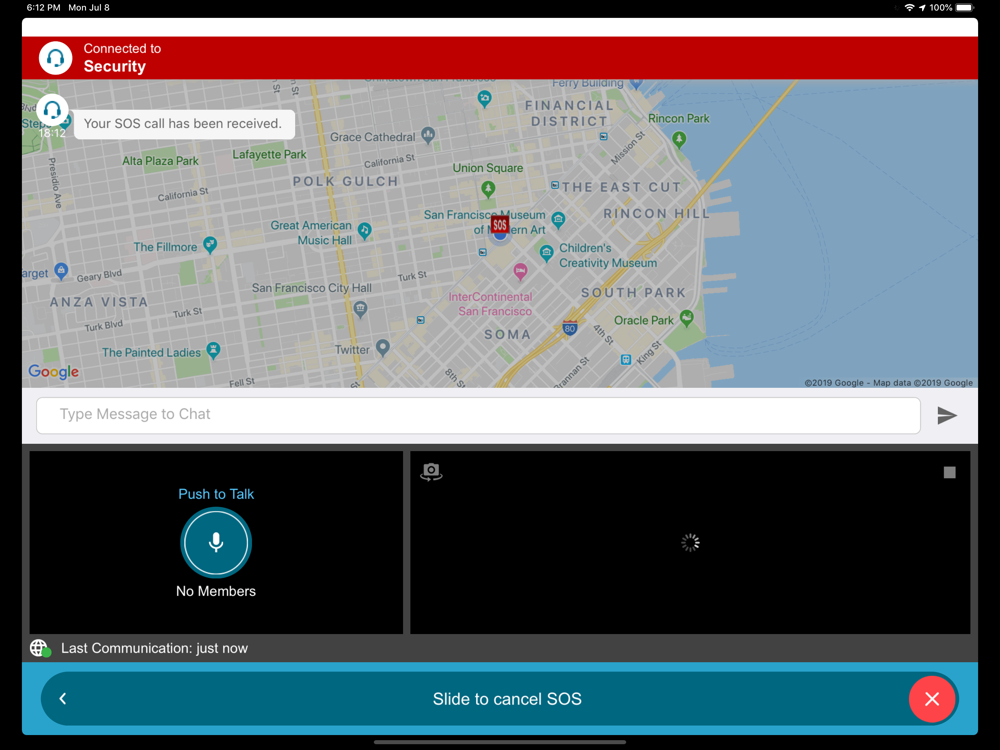The width and height of the screenshot is (1000, 750).
Task: Click the 'Connected to Security' banner text
Action: [x=122, y=58]
